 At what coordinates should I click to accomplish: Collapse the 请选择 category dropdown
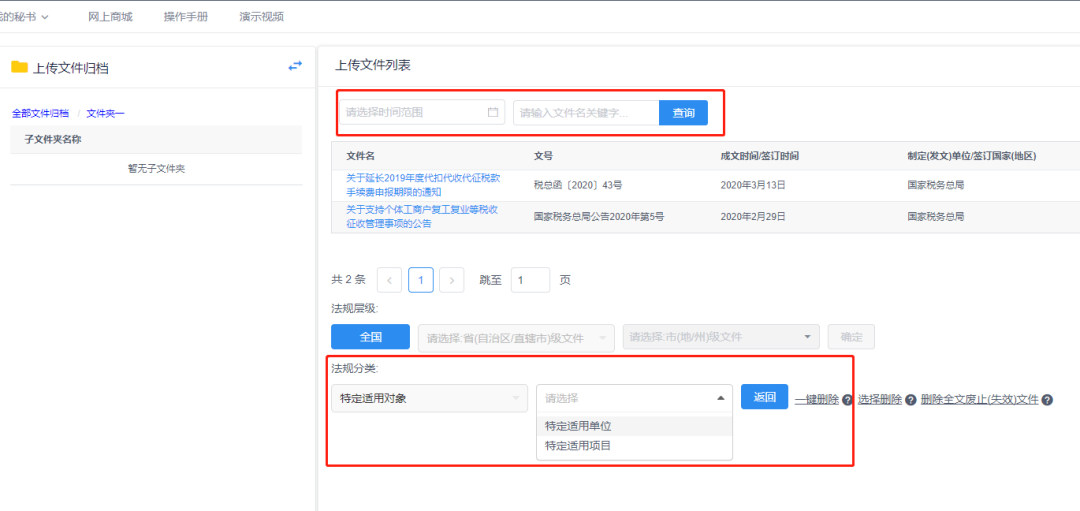pyautogui.click(x=634, y=398)
